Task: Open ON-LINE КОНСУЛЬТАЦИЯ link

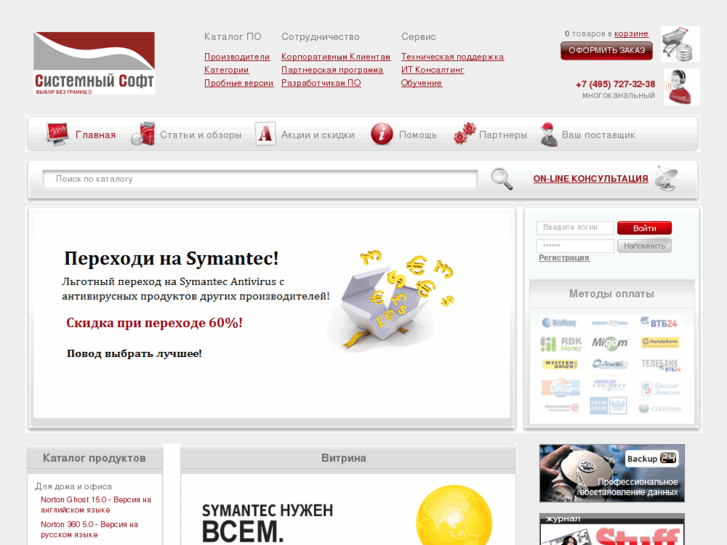Action: point(590,179)
